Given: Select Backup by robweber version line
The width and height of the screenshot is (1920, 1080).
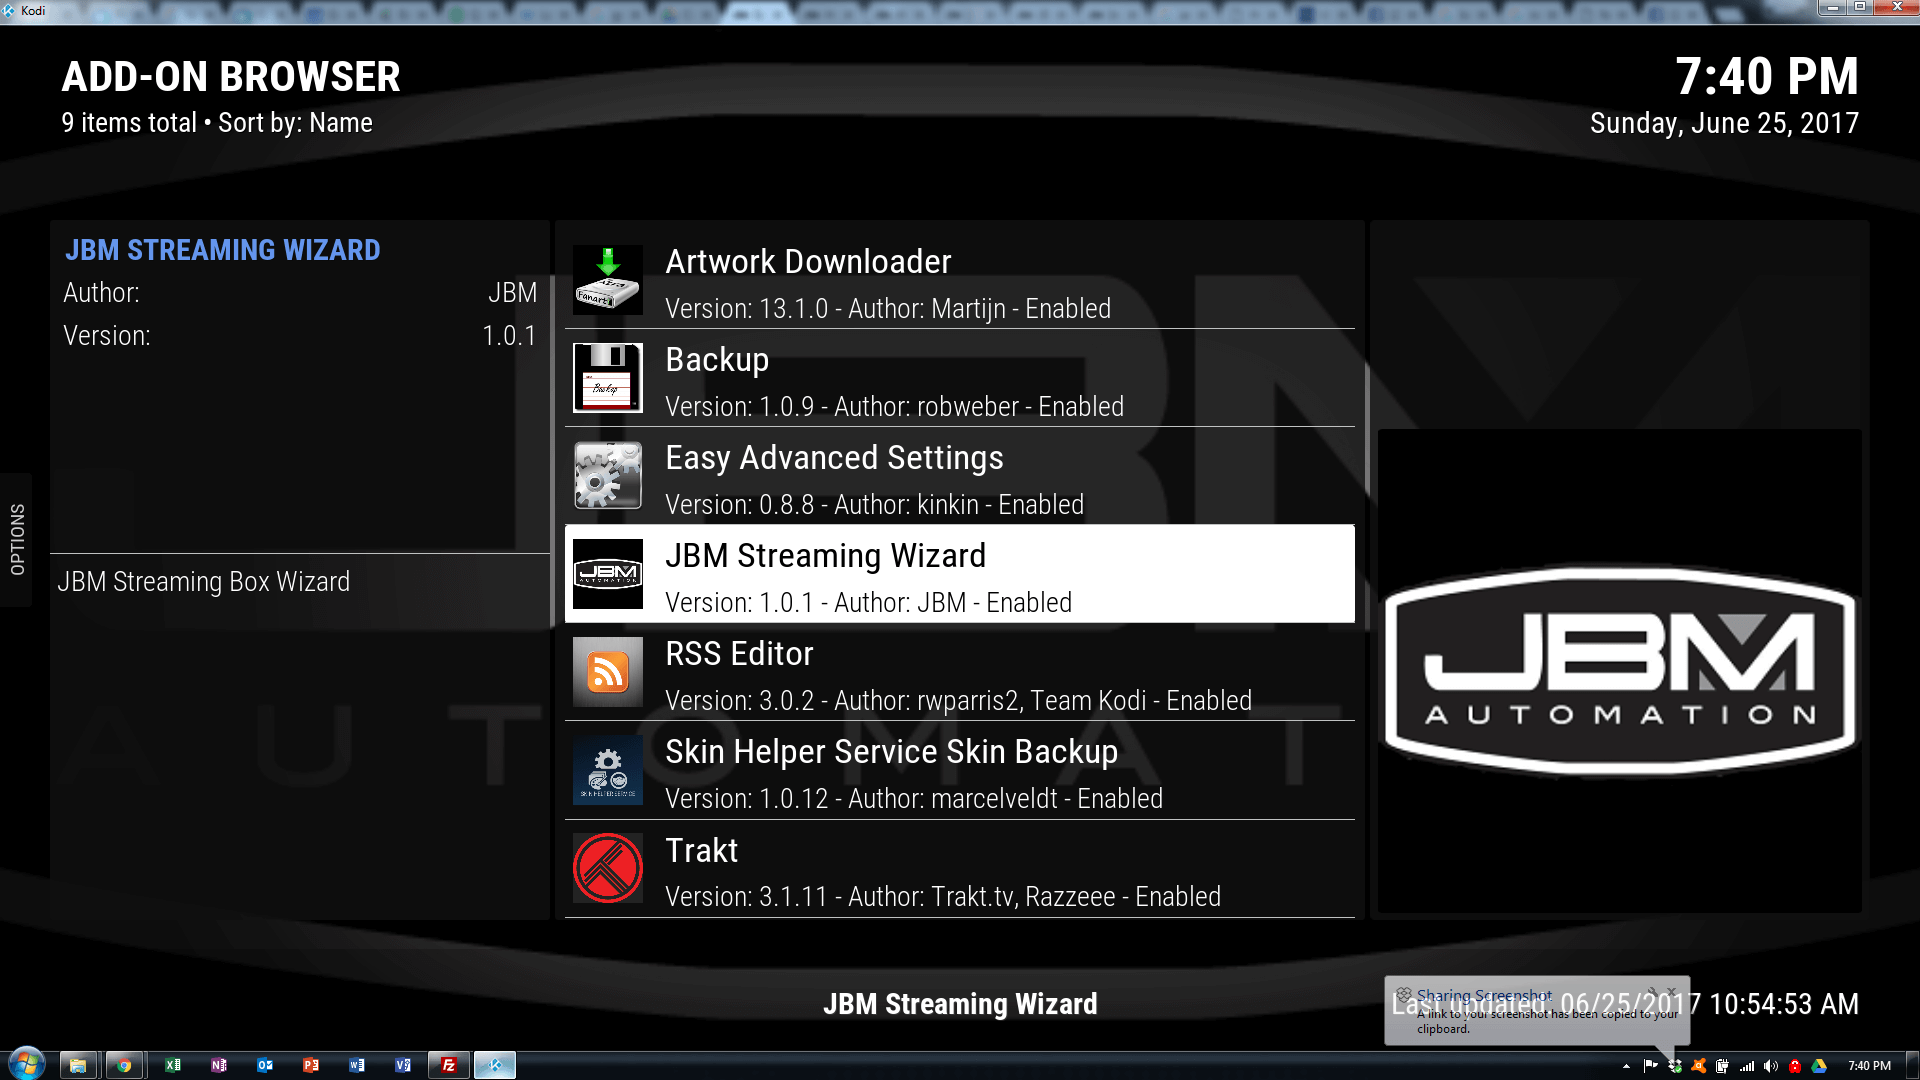Looking at the screenshot, I should (x=894, y=407).
